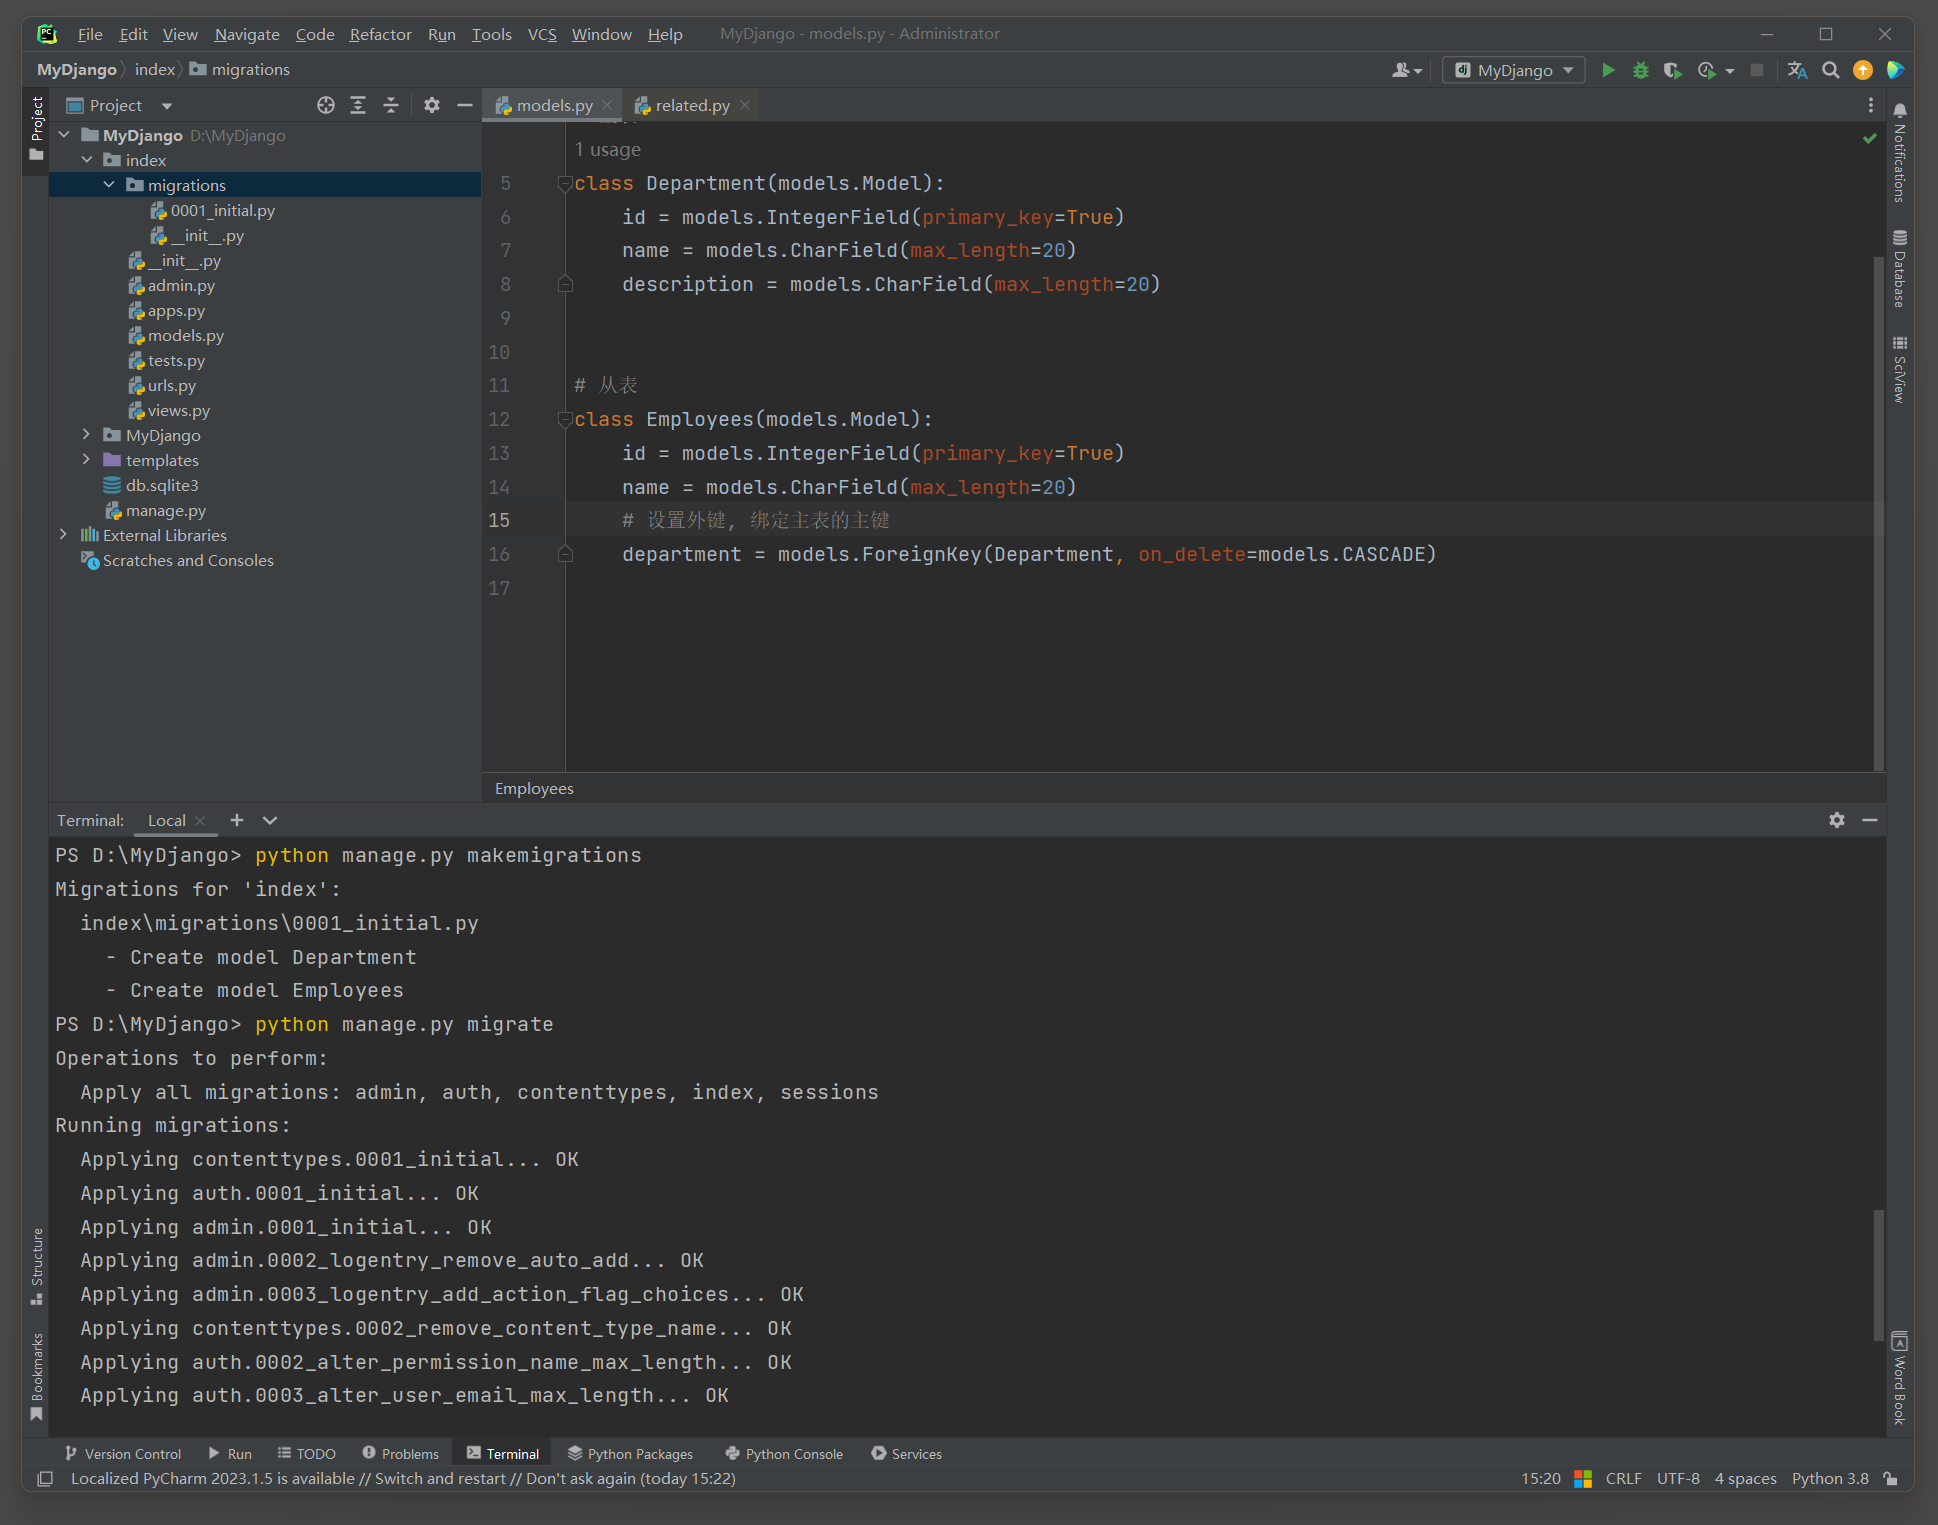This screenshot has width=1938, height=1525.
Task: Toggle the Structure tool window
Action: (x=37, y=1265)
